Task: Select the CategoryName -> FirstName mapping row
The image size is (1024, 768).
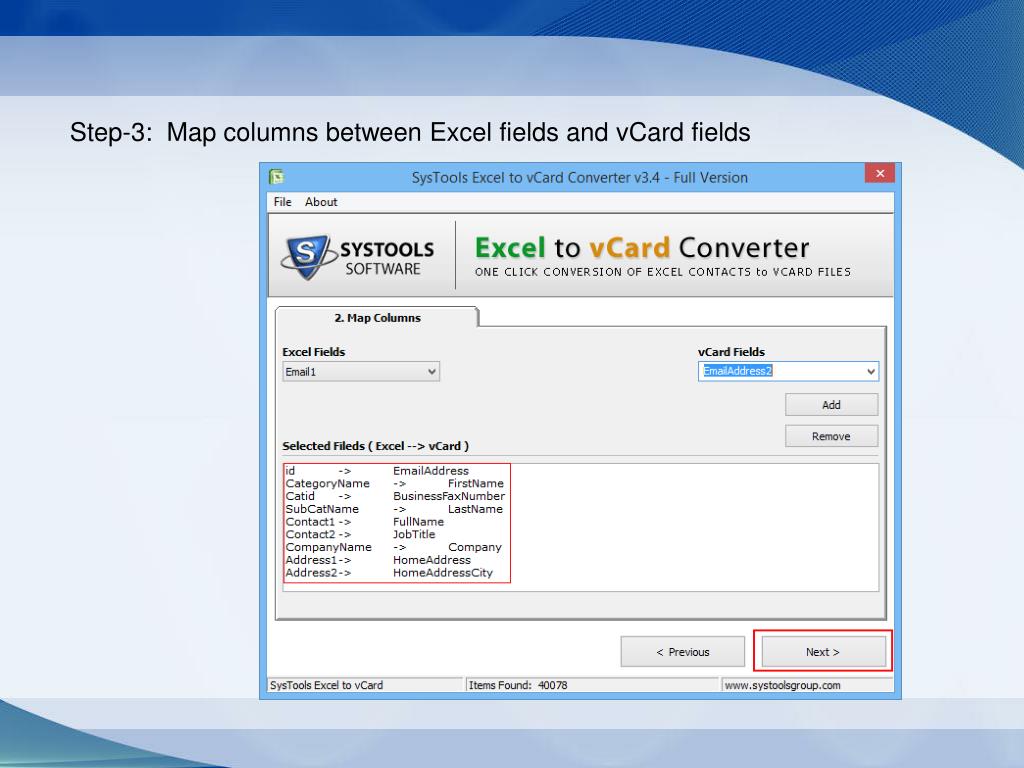Action: click(x=394, y=483)
